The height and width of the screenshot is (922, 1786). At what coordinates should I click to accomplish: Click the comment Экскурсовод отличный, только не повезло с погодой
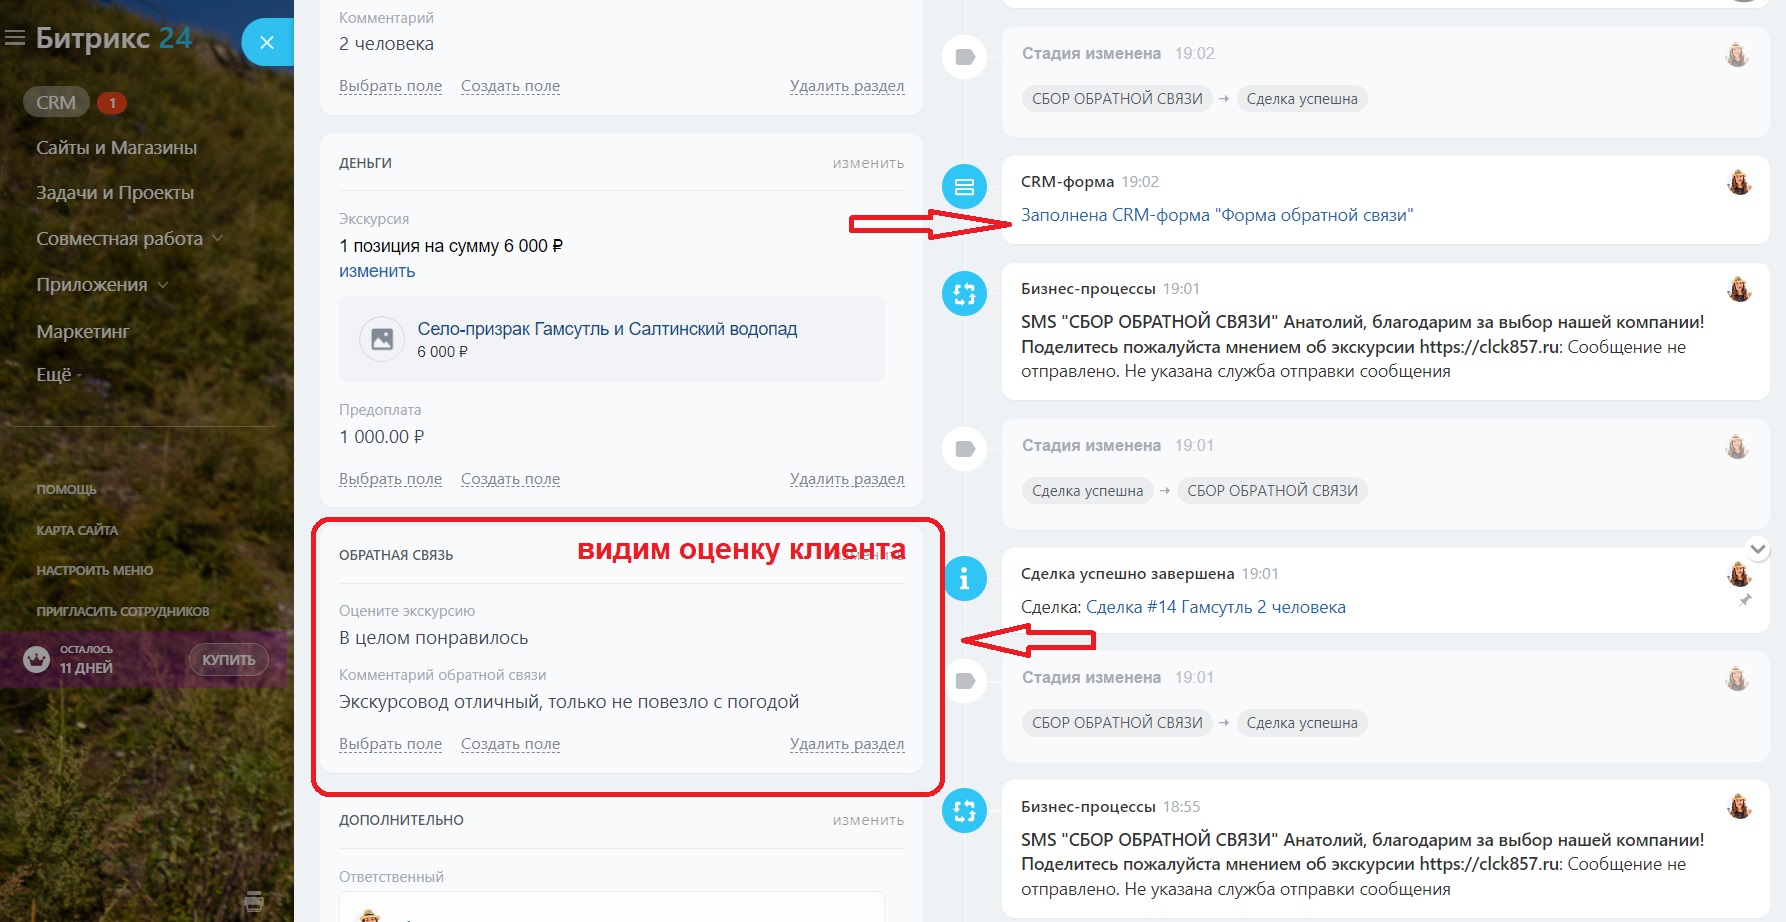coord(569,702)
